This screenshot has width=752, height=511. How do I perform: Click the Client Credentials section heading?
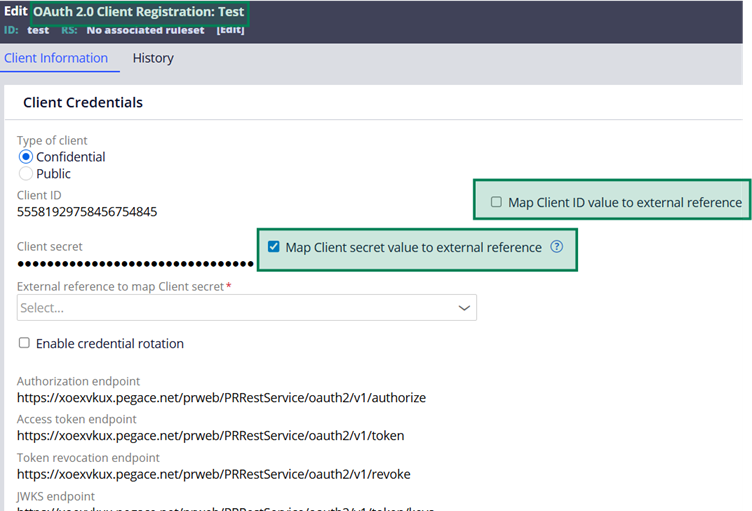pos(83,102)
